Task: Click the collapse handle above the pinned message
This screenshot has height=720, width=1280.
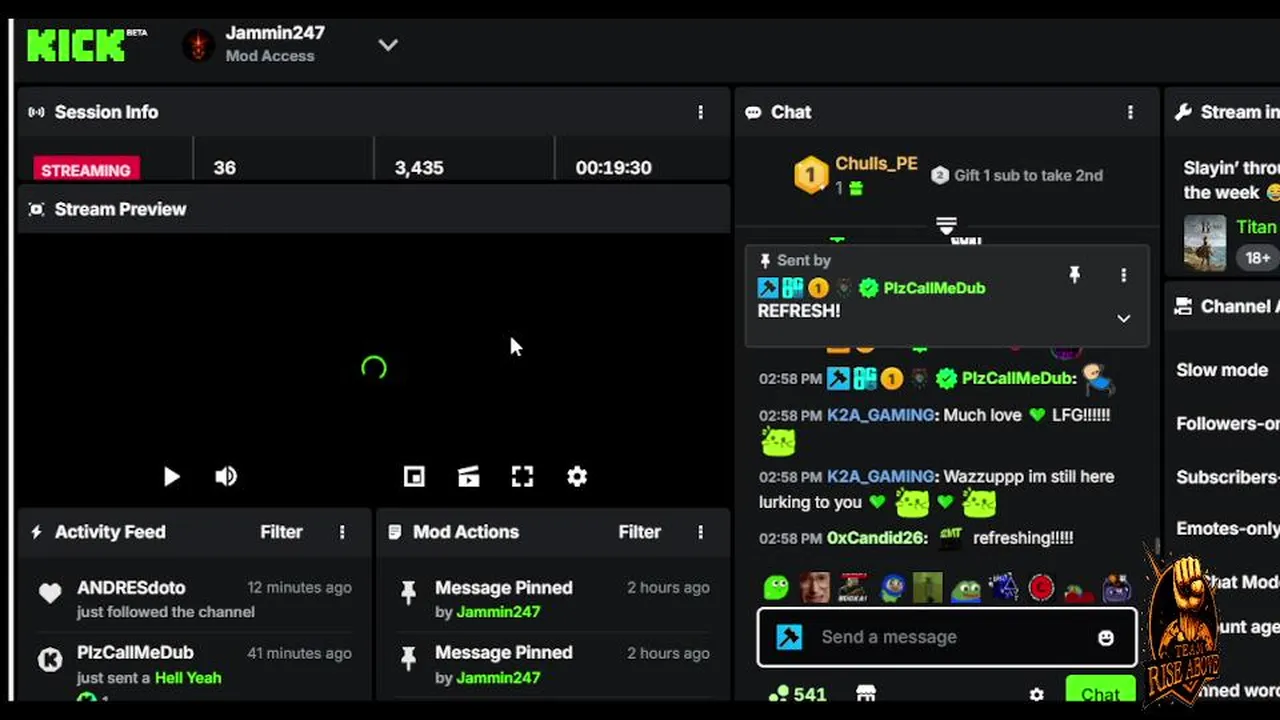Action: coord(946,225)
